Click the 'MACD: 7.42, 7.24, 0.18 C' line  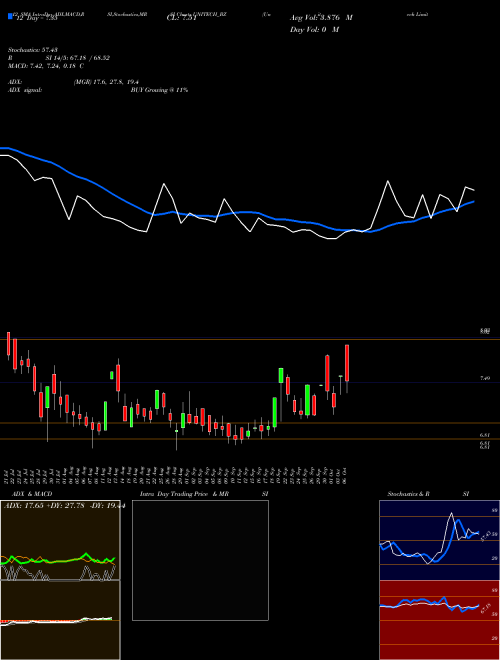45,66
